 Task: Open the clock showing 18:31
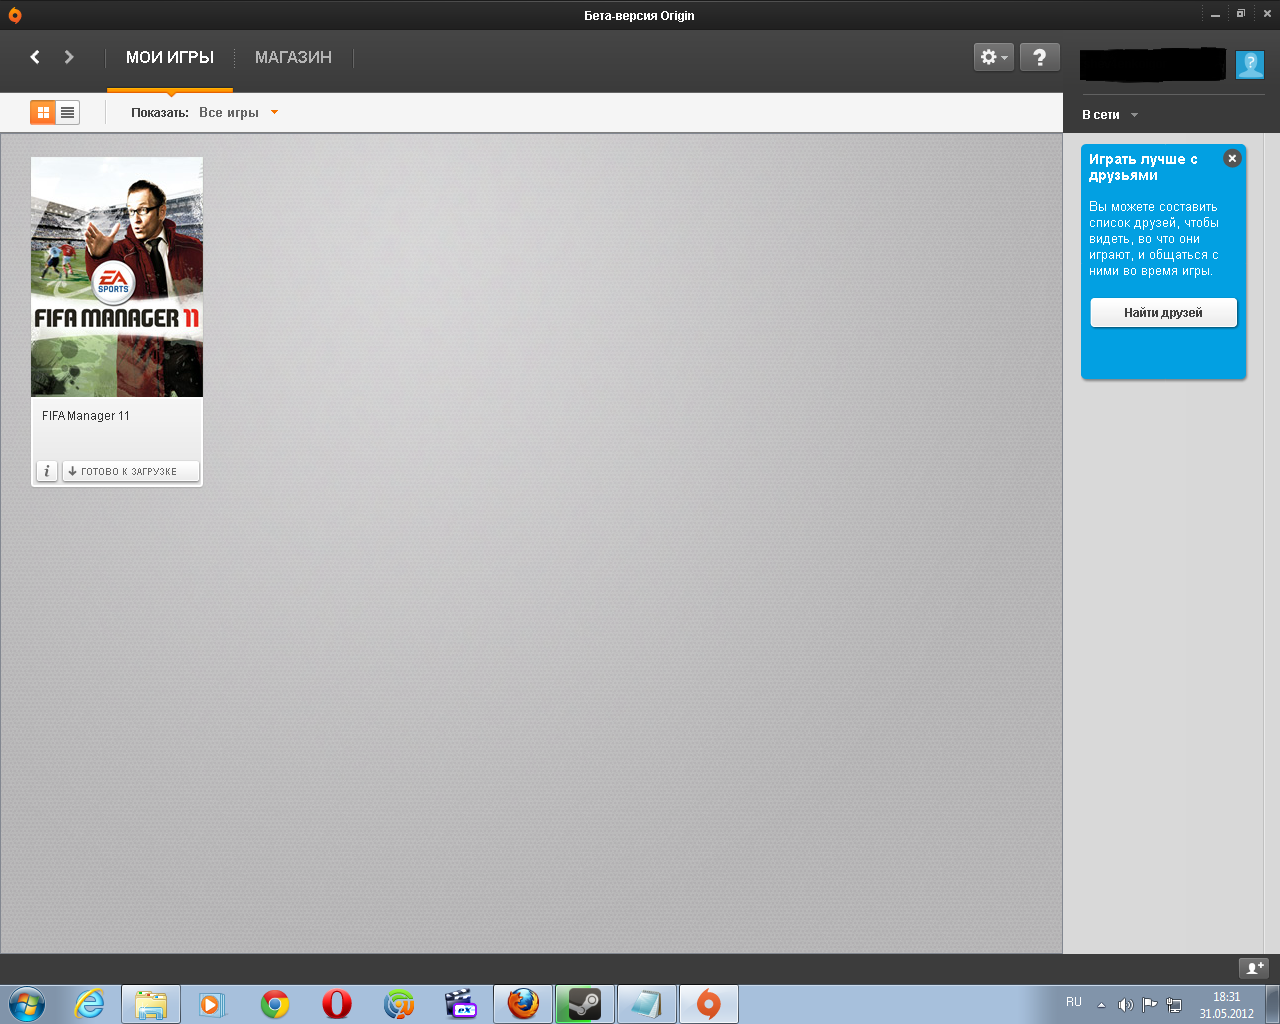tap(1227, 1005)
